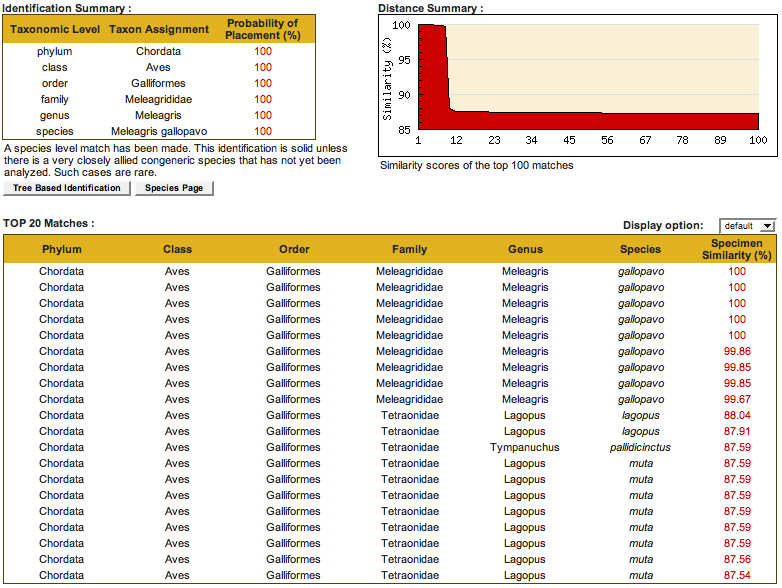Click the Tree Based Identification button
Viewport: 782px width, 588px height.
[66, 188]
